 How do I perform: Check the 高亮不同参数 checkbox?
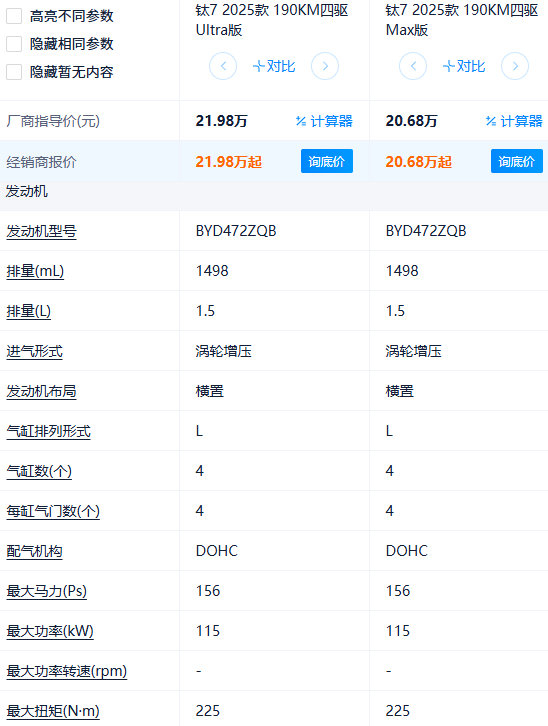[x=14, y=16]
